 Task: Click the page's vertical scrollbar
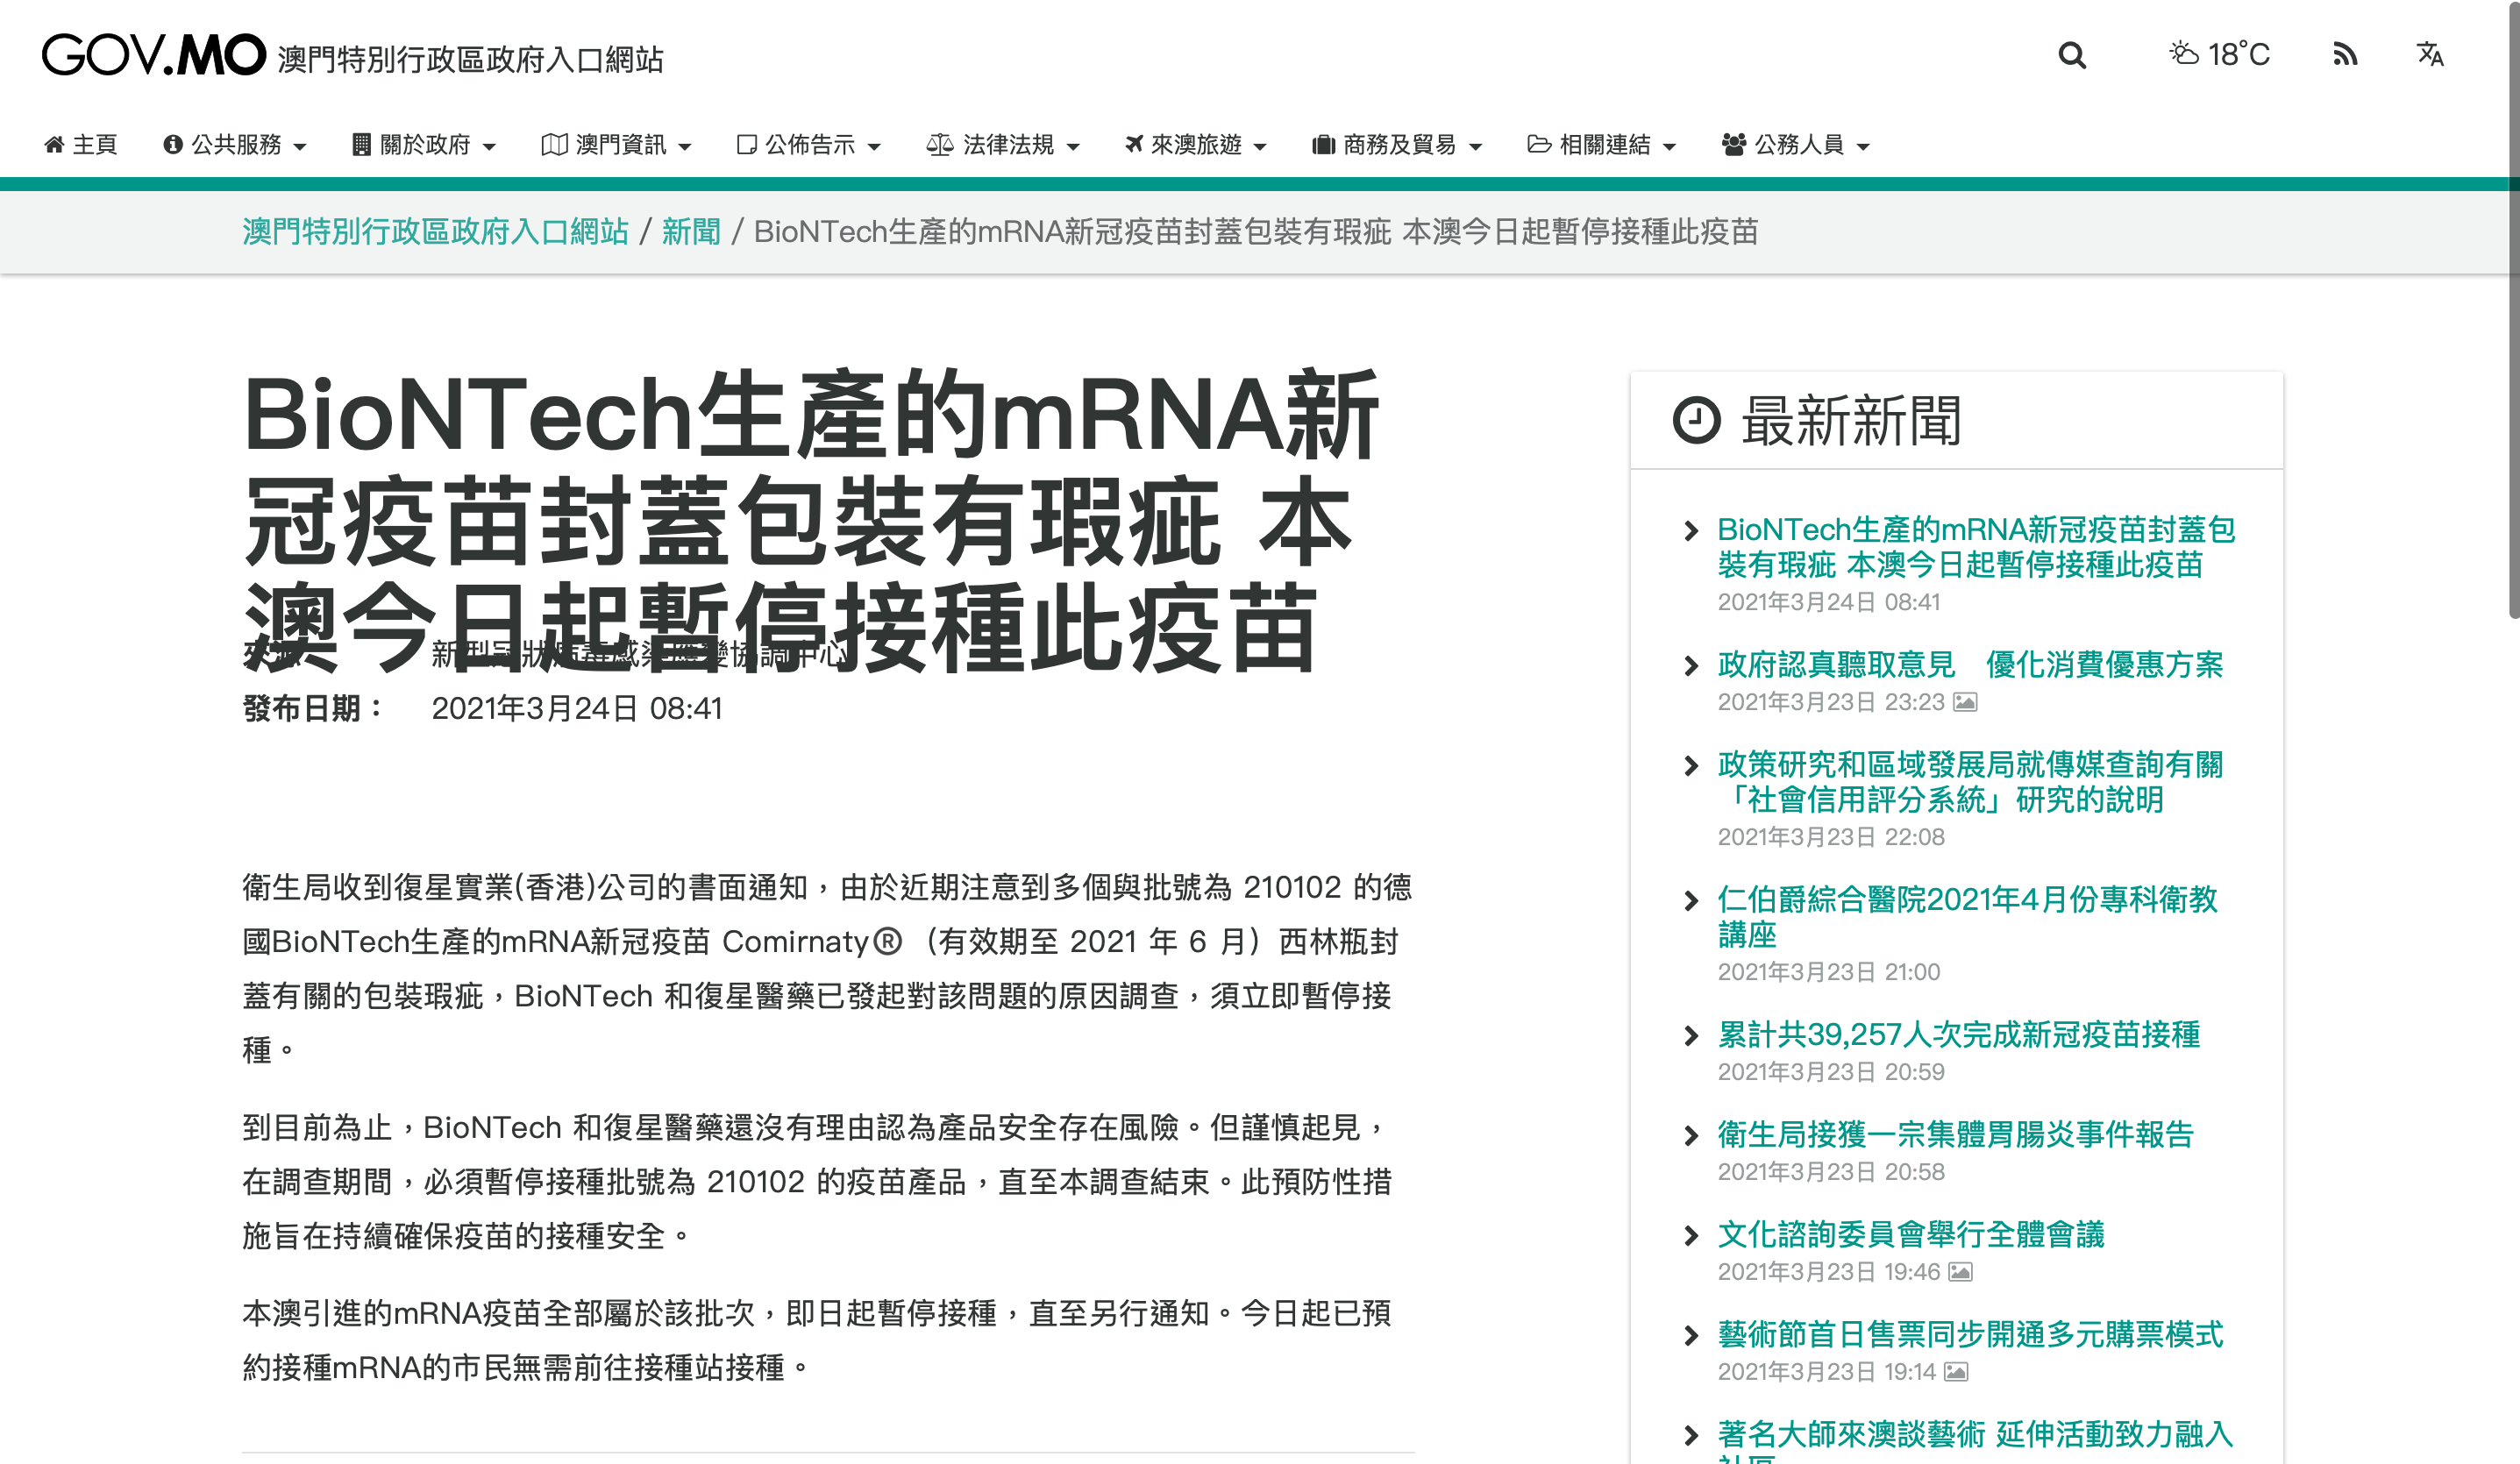[2513, 310]
